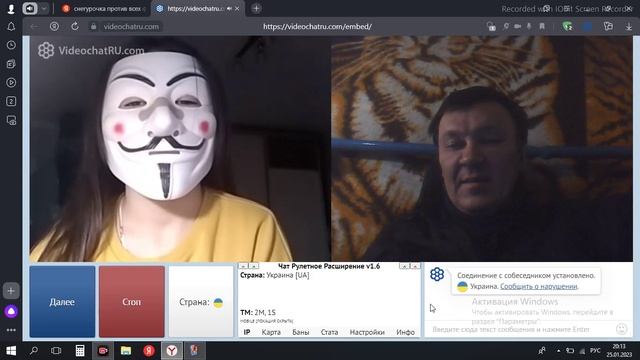640x360 pixels.
Task: Click the 'Страна: Украина [UA]' text
Action: pos(275,275)
